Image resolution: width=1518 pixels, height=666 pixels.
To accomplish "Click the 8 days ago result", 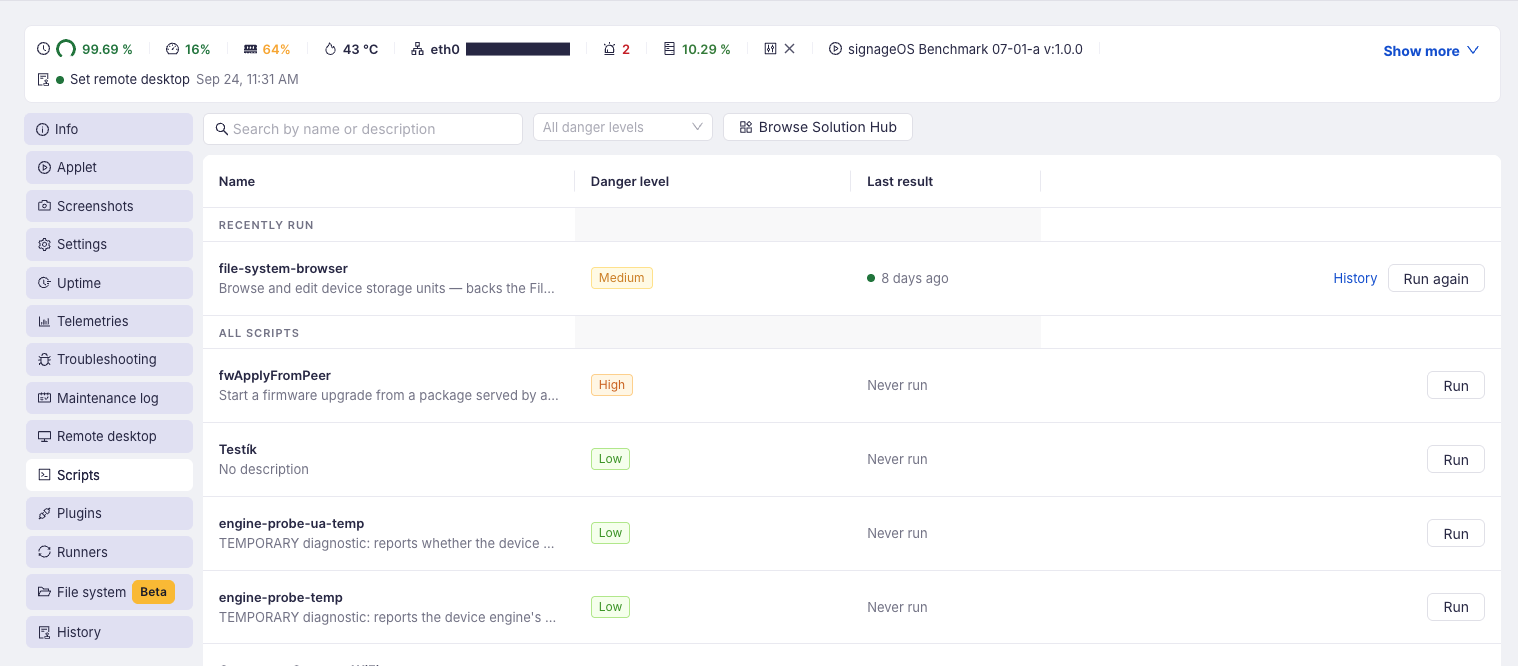I will 908,278.
